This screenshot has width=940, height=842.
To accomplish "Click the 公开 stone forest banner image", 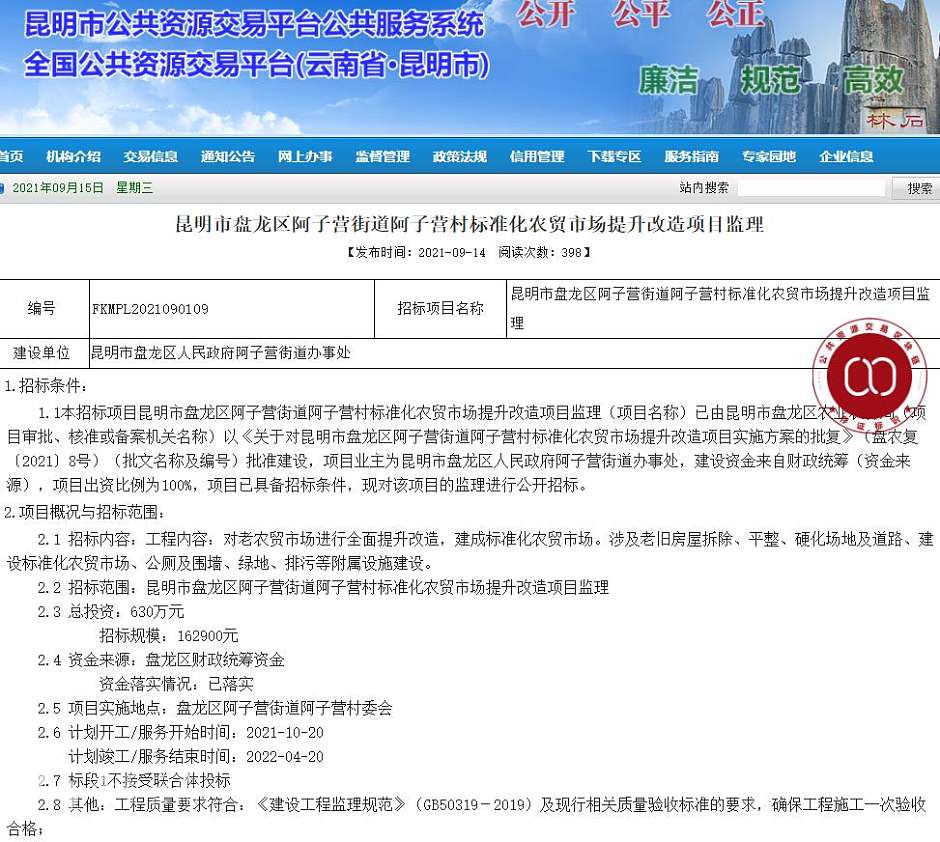I will pos(549,16).
